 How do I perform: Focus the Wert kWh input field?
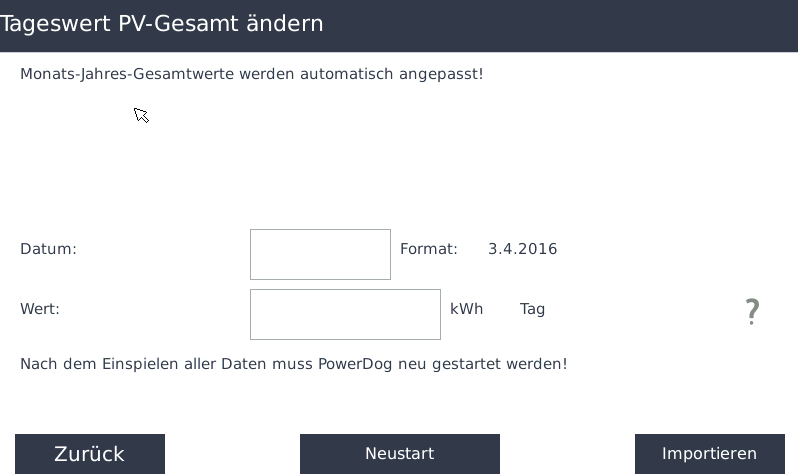pyautogui.click(x=345, y=315)
